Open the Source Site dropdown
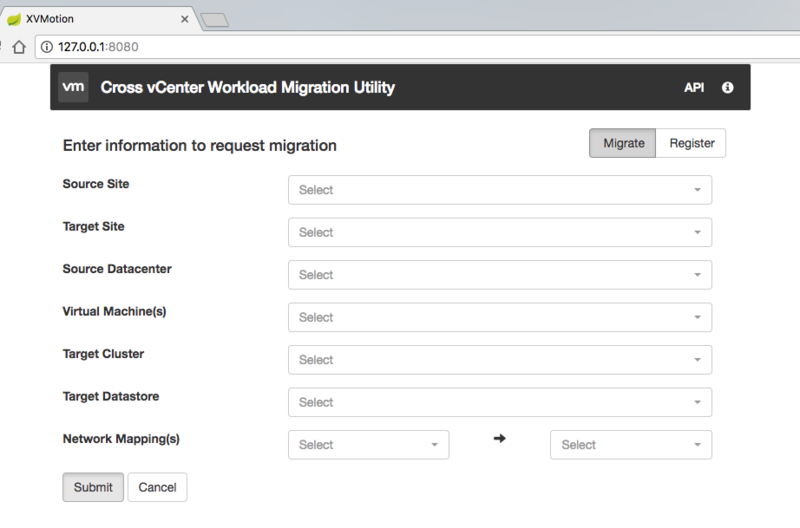The width and height of the screenshot is (800, 528). point(499,190)
